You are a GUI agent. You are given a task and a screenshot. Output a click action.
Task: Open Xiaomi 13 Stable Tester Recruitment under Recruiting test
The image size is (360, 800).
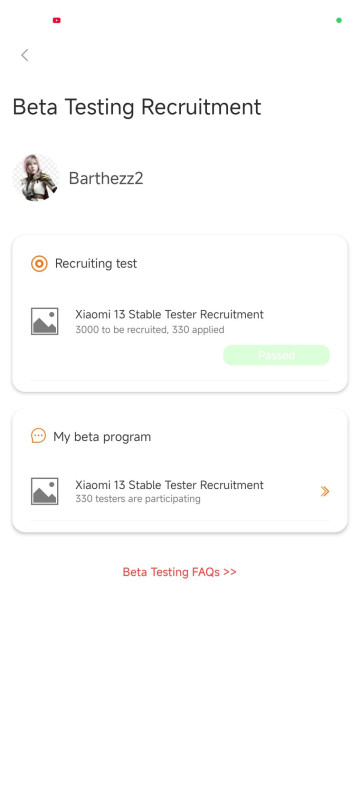coord(169,314)
